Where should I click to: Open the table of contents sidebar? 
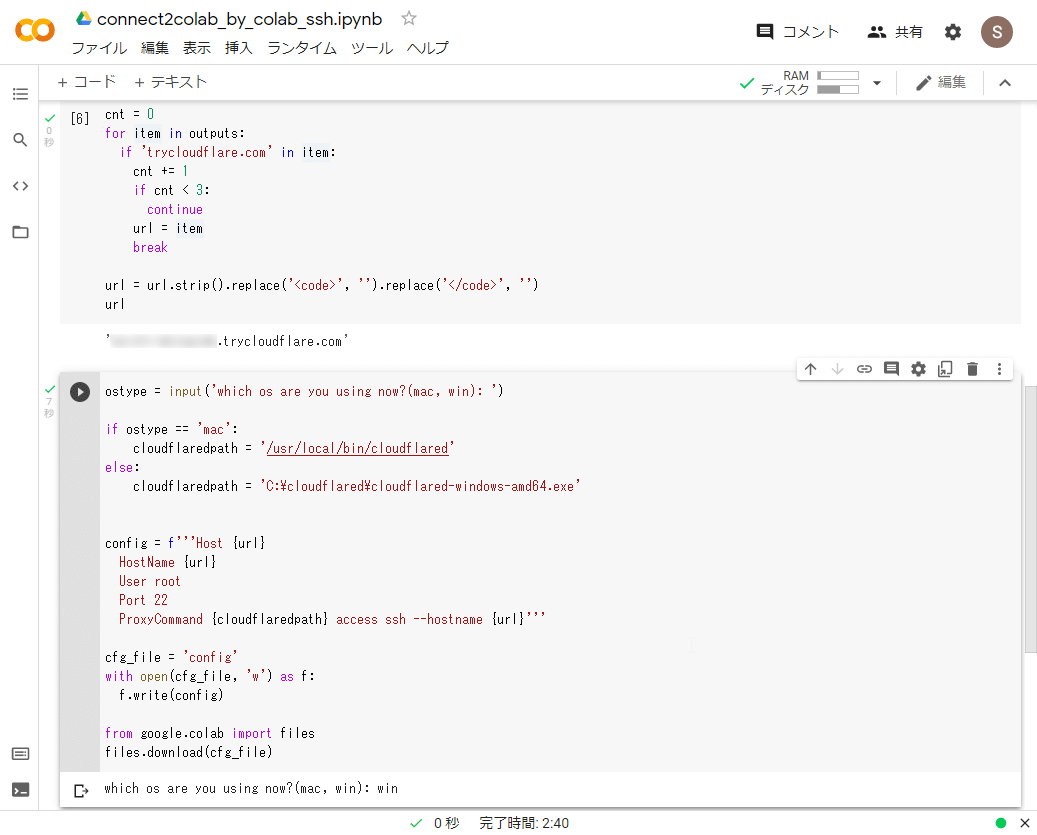point(20,93)
